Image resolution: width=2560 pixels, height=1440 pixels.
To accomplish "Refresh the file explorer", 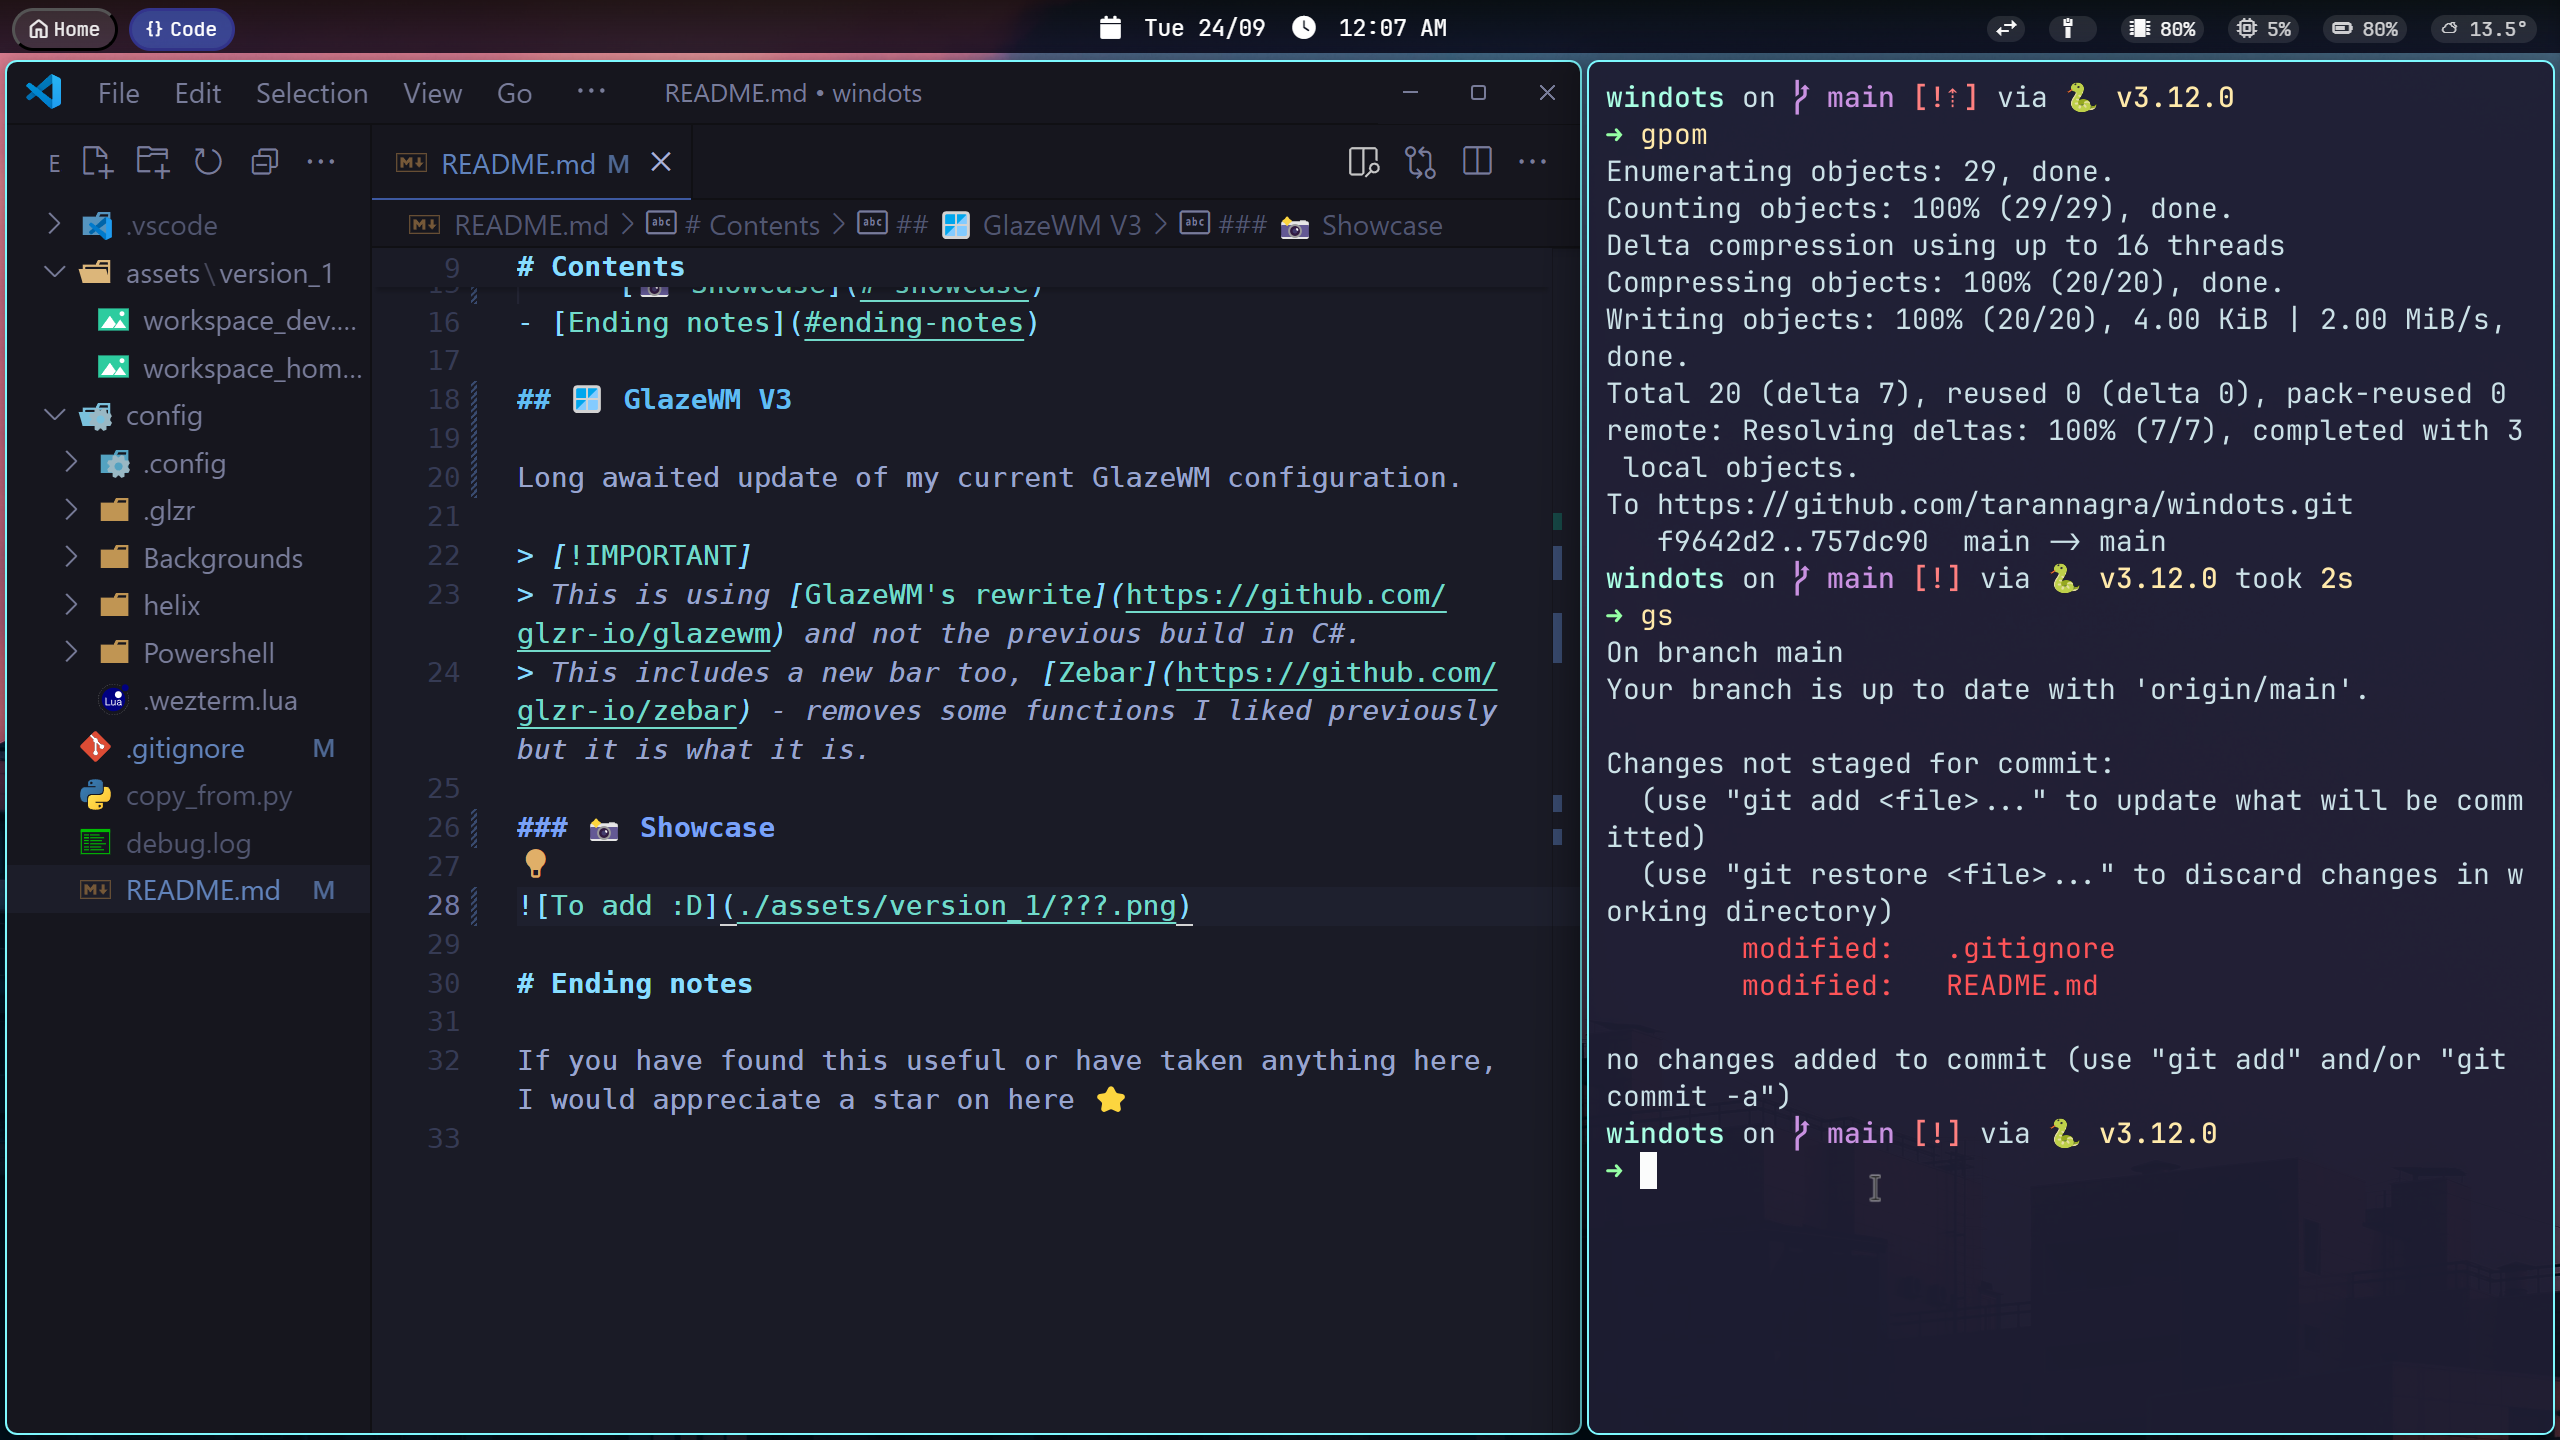I will pos(208,162).
